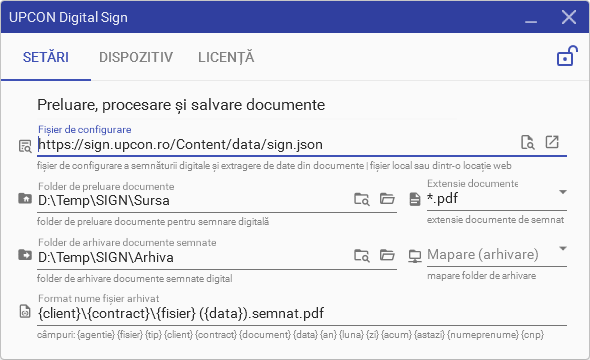Expand the Extensie documente dropdown
Screen dimensions: 590x360
click(x=563, y=192)
